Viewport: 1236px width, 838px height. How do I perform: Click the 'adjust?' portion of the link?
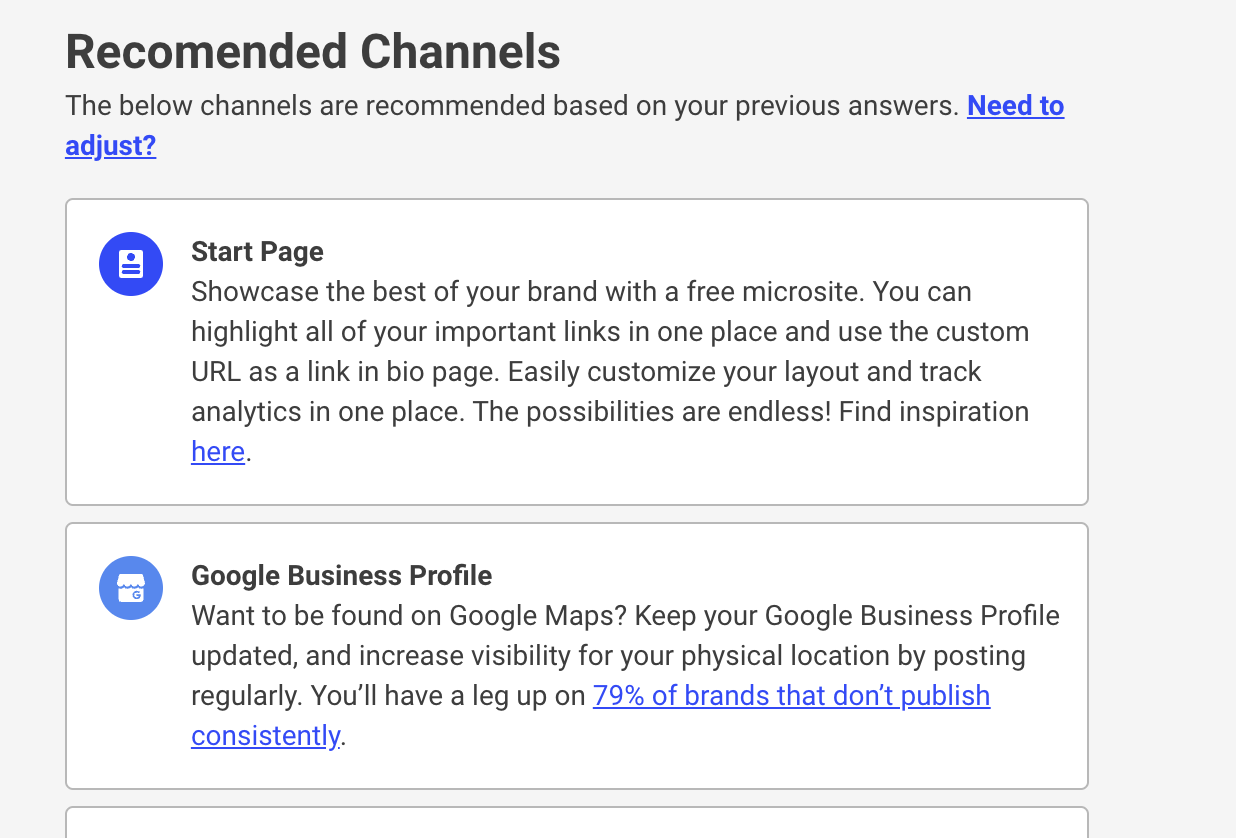click(111, 146)
